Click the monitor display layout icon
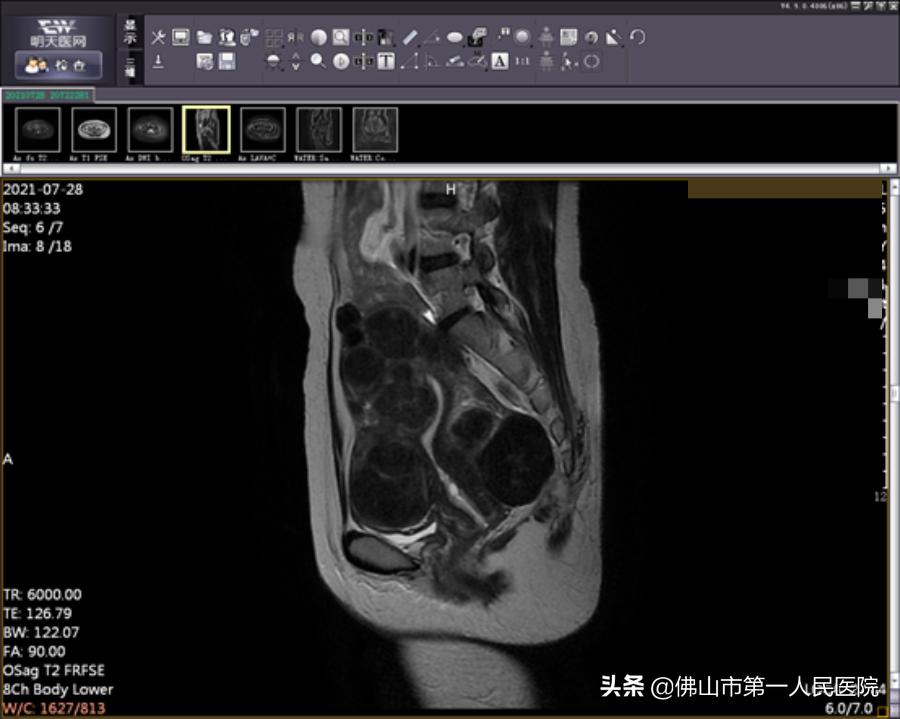The width and height of the screenshot is (900, 719). pos(181,38)
